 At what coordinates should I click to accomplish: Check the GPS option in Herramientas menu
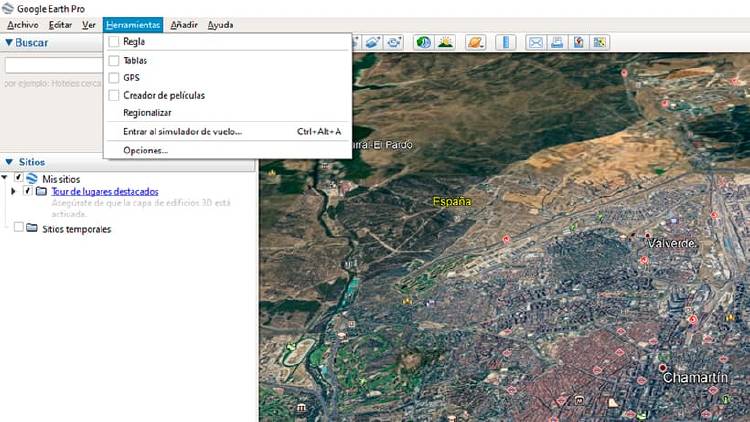tap(114, 77)
